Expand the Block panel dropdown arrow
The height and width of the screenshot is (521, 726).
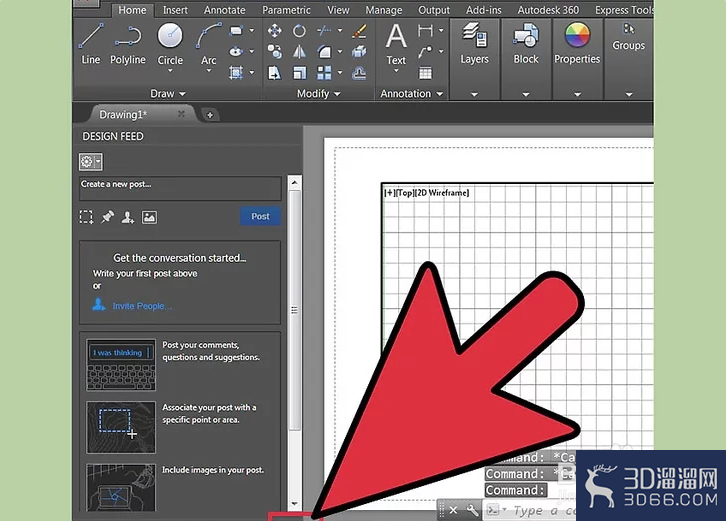click(x=526, y=94)
